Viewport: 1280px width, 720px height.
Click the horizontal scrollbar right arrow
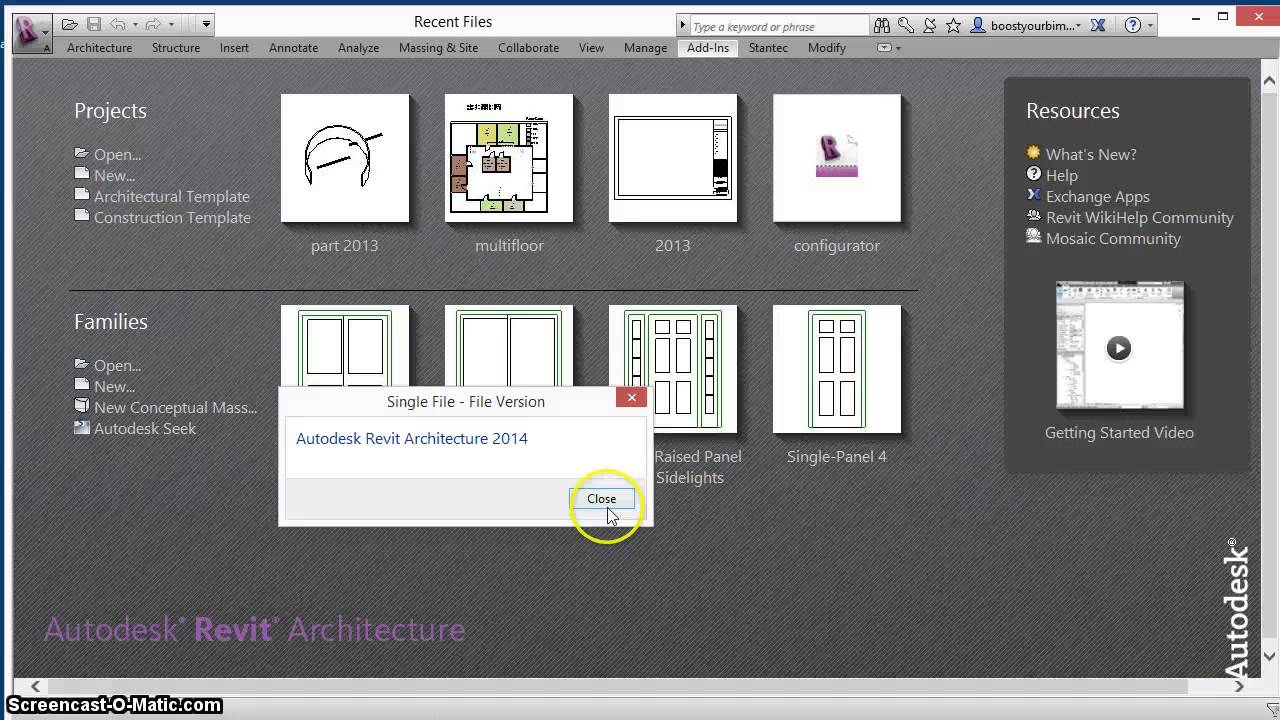click(x=1240, y=686)
